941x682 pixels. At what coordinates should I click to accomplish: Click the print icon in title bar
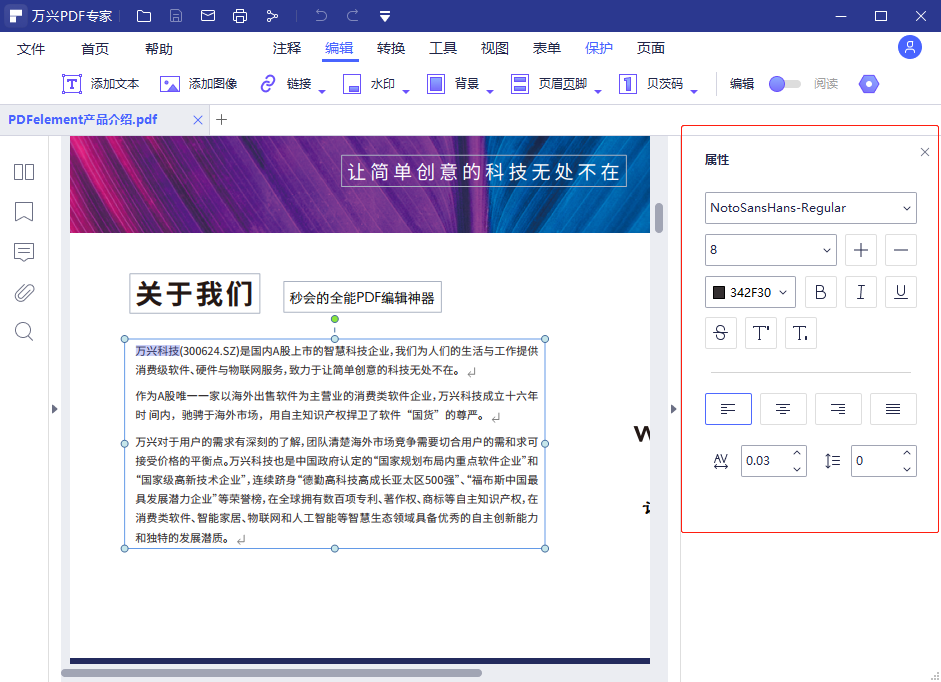(x=240, y=15)
